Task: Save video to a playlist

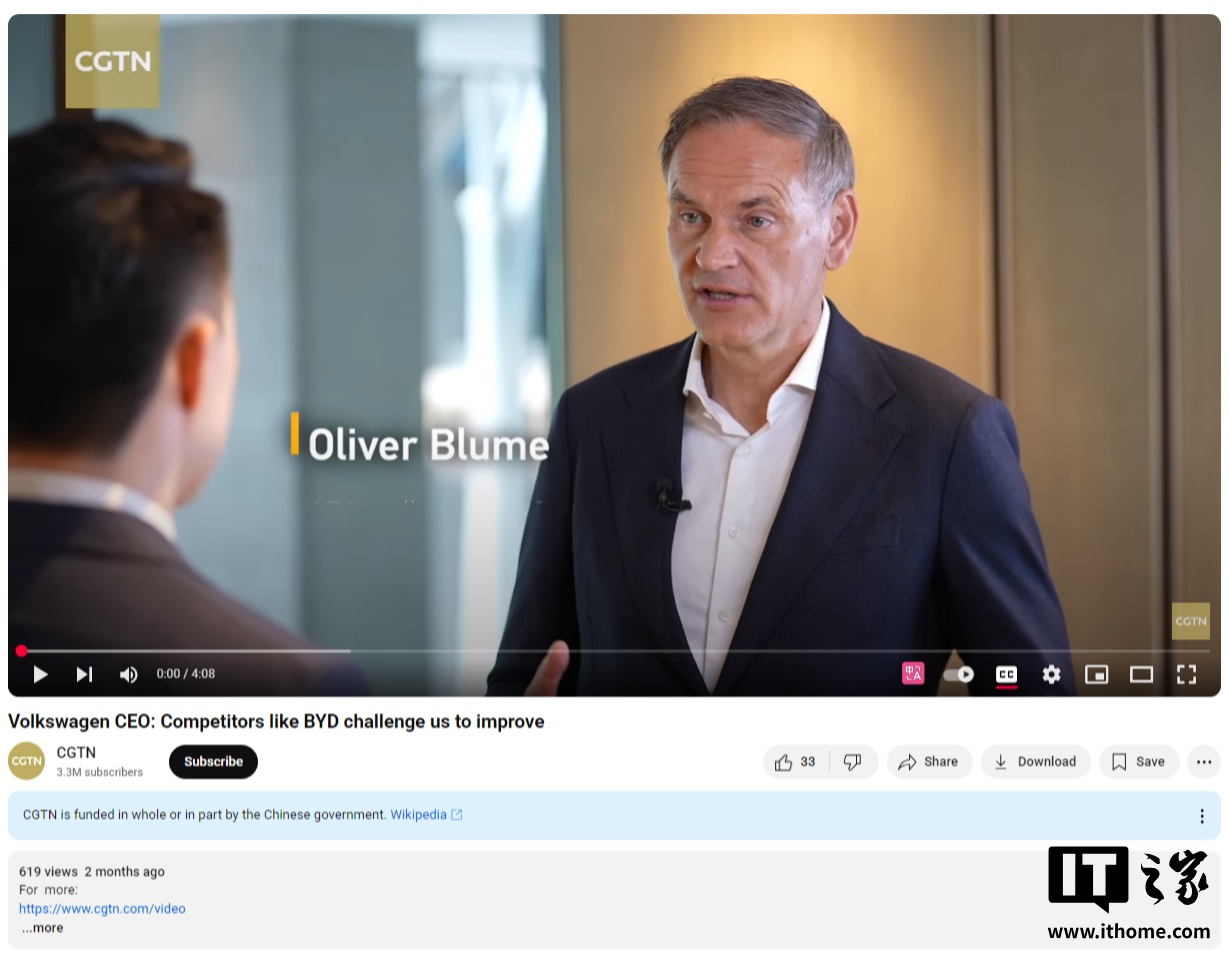Action: click(x=1139, y=762)
